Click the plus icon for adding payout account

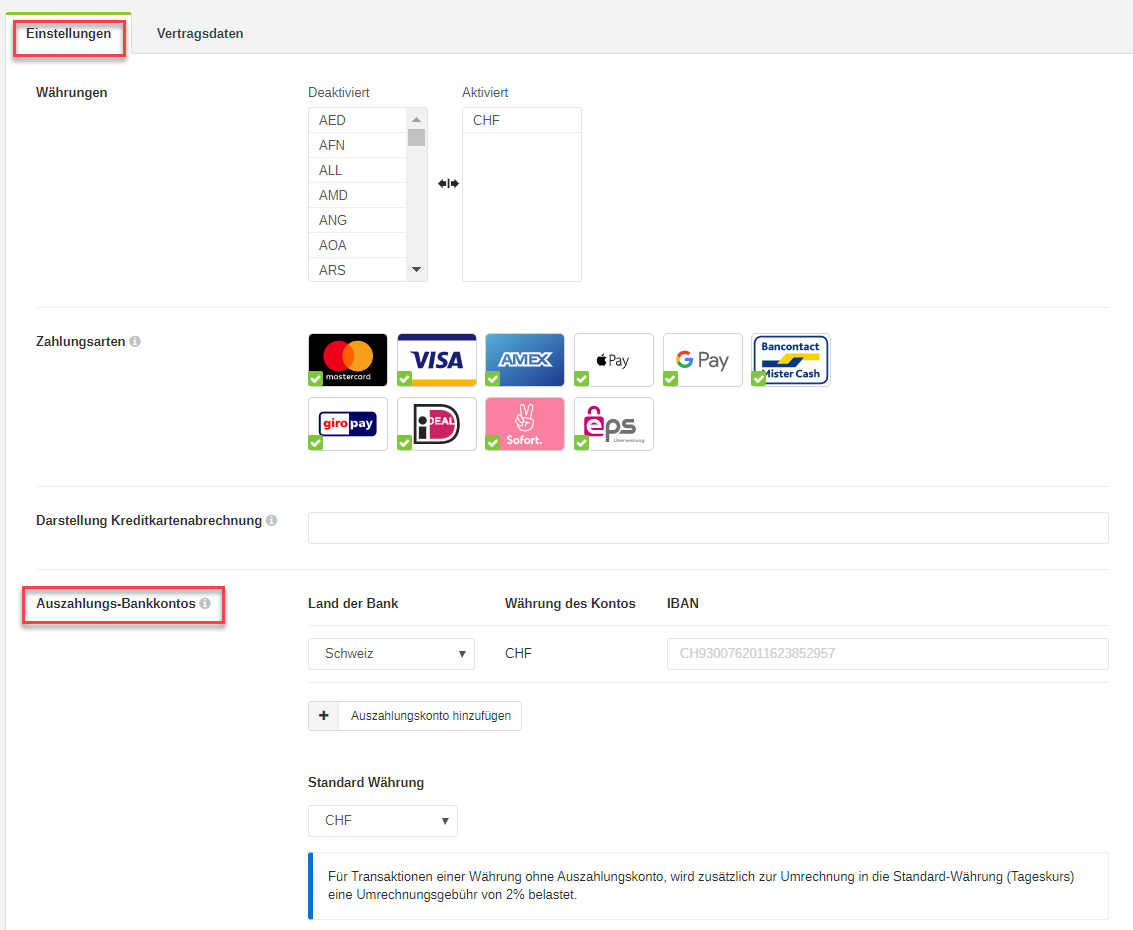pos(324,716)
